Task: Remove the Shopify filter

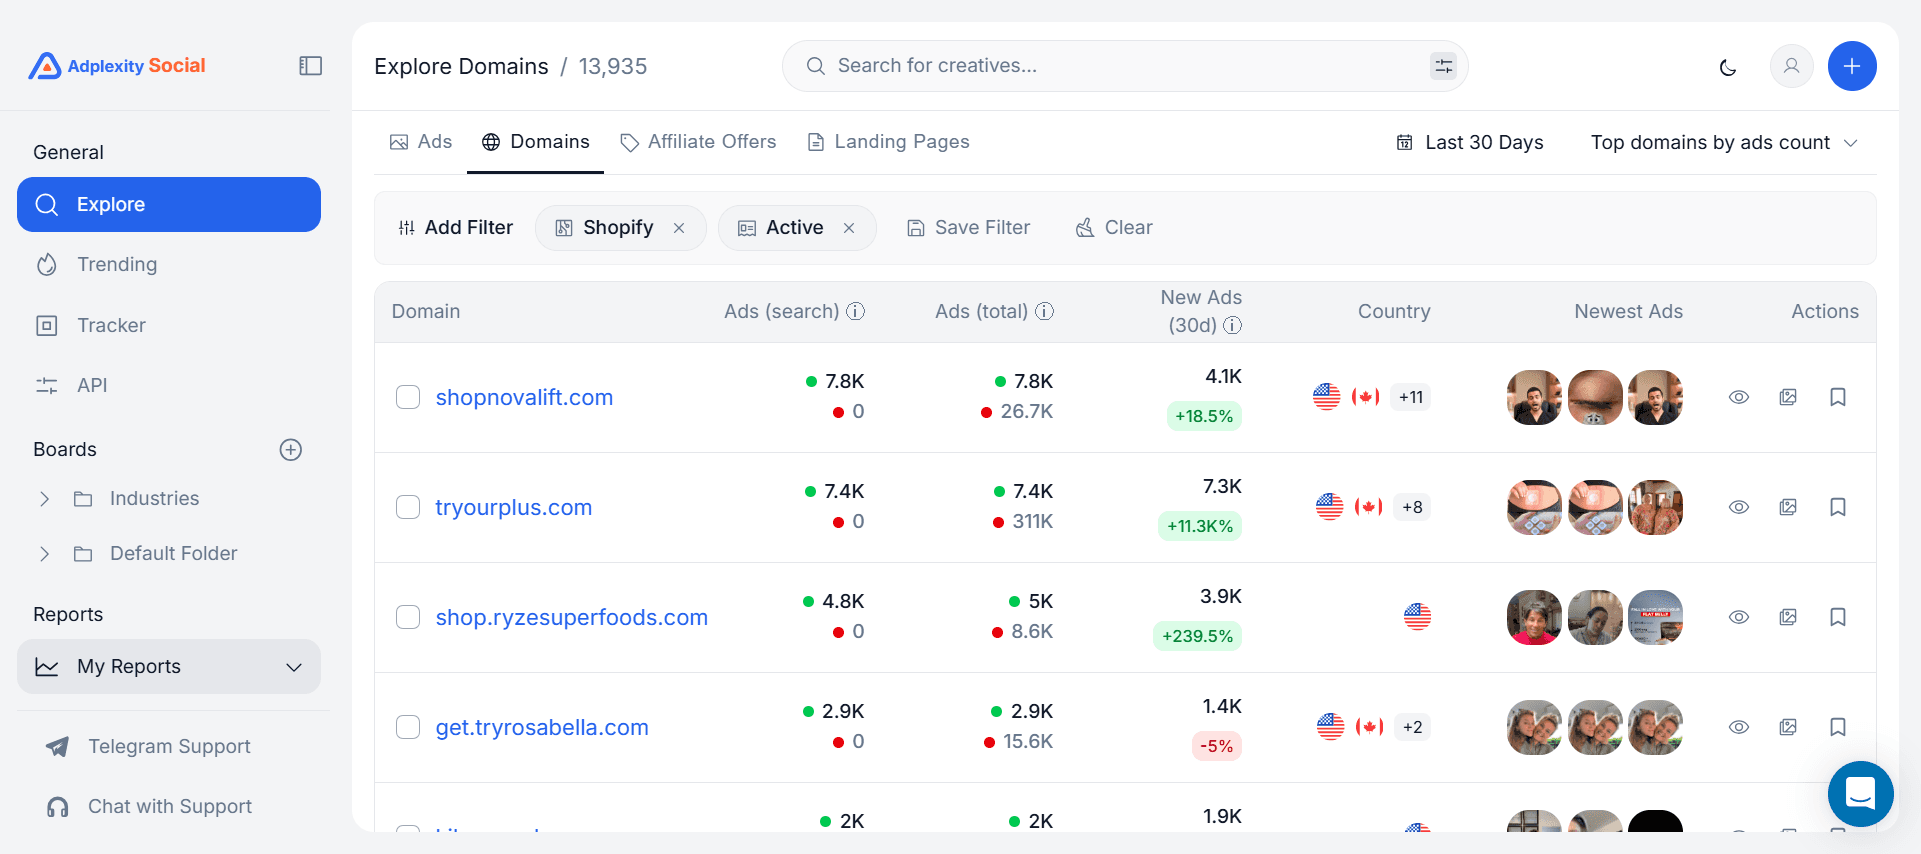Action: pyautogui.click(x=679, y=228)
